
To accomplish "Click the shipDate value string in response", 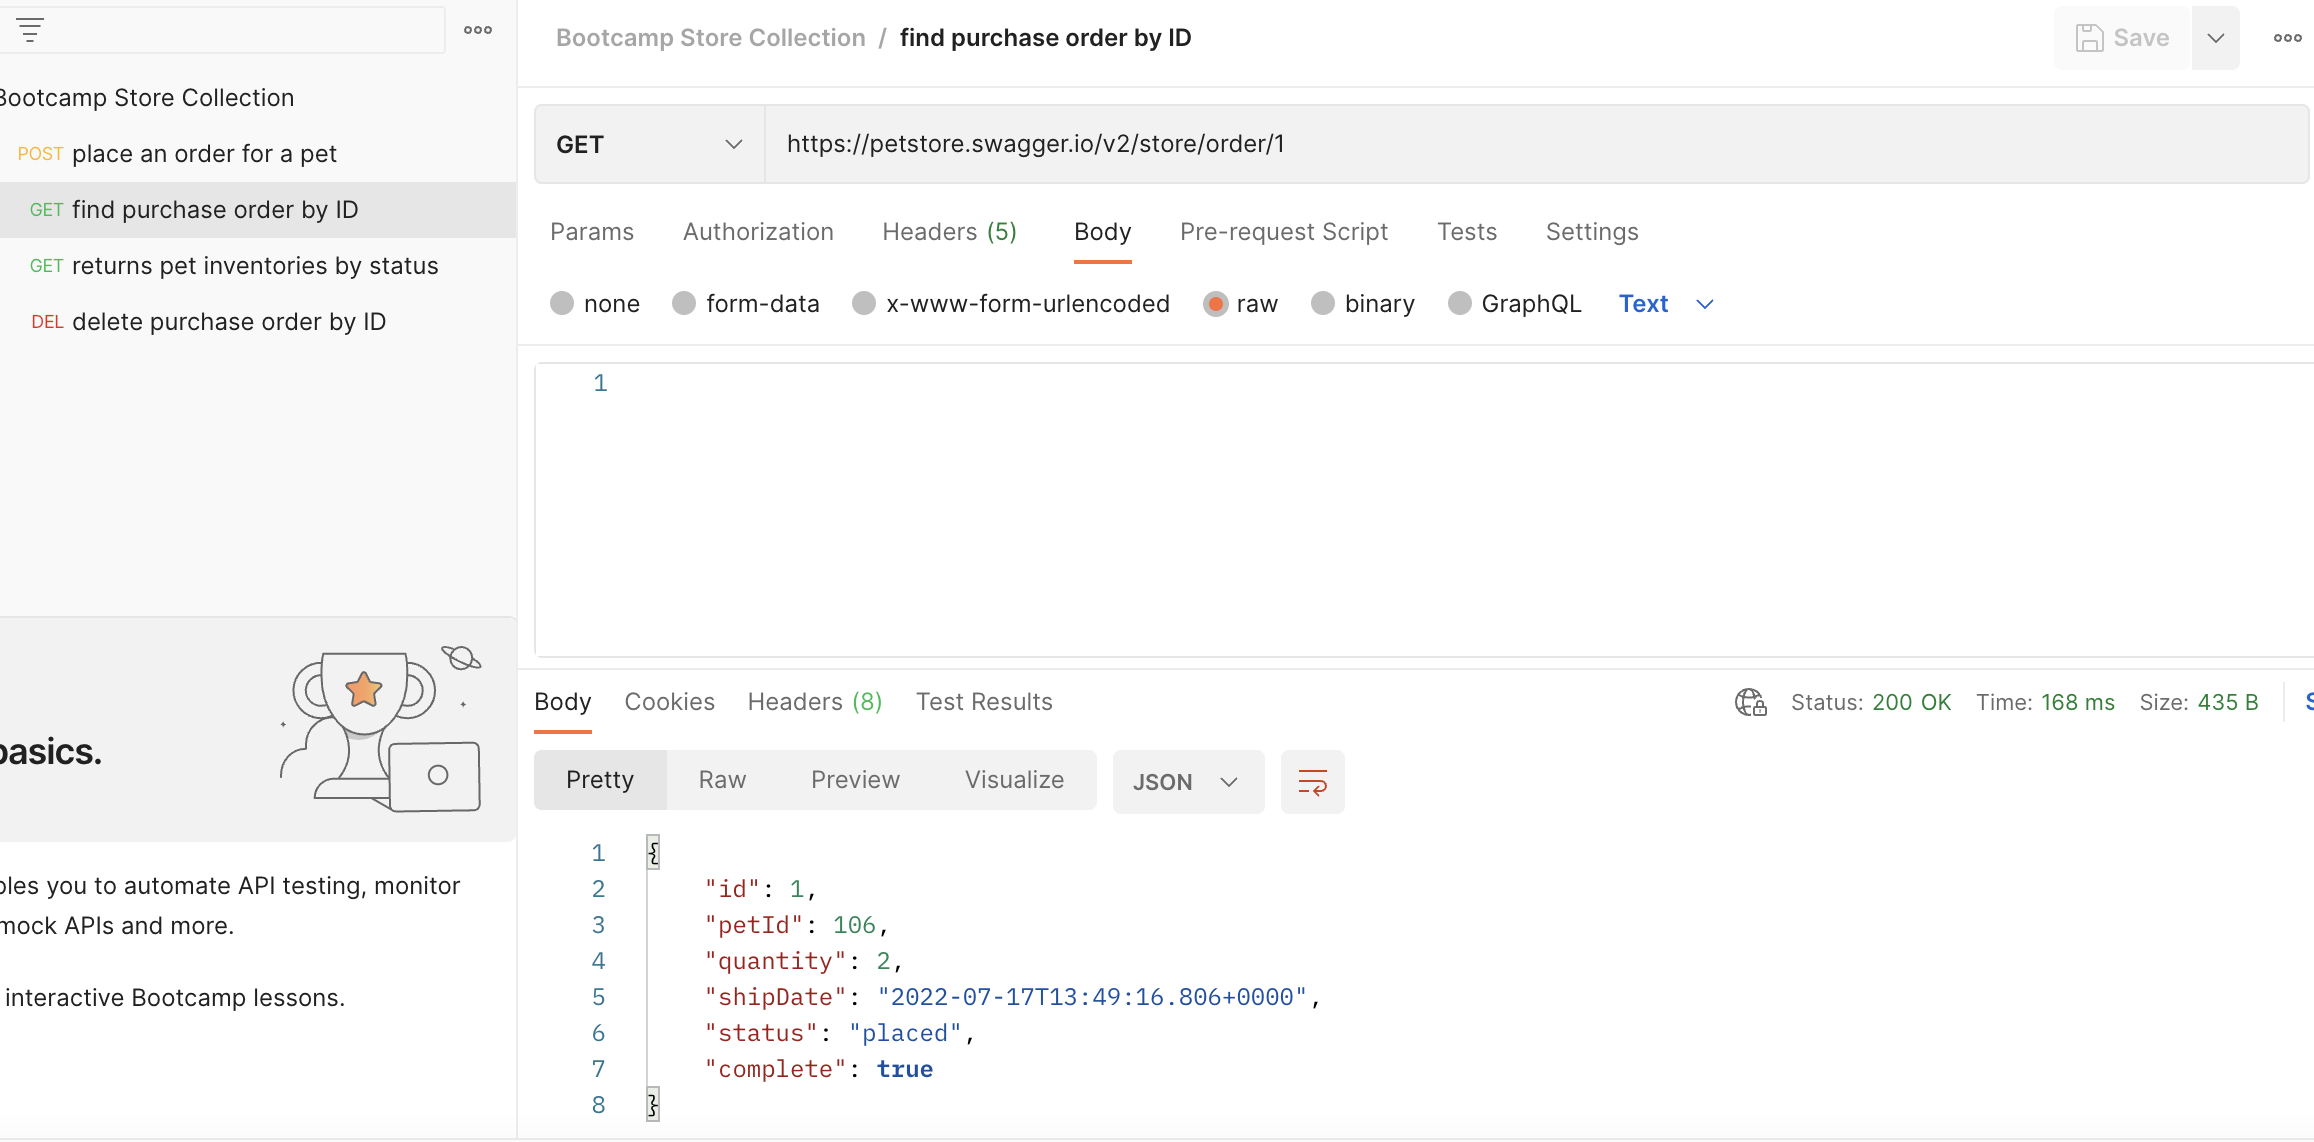I will click(1092, 997).
